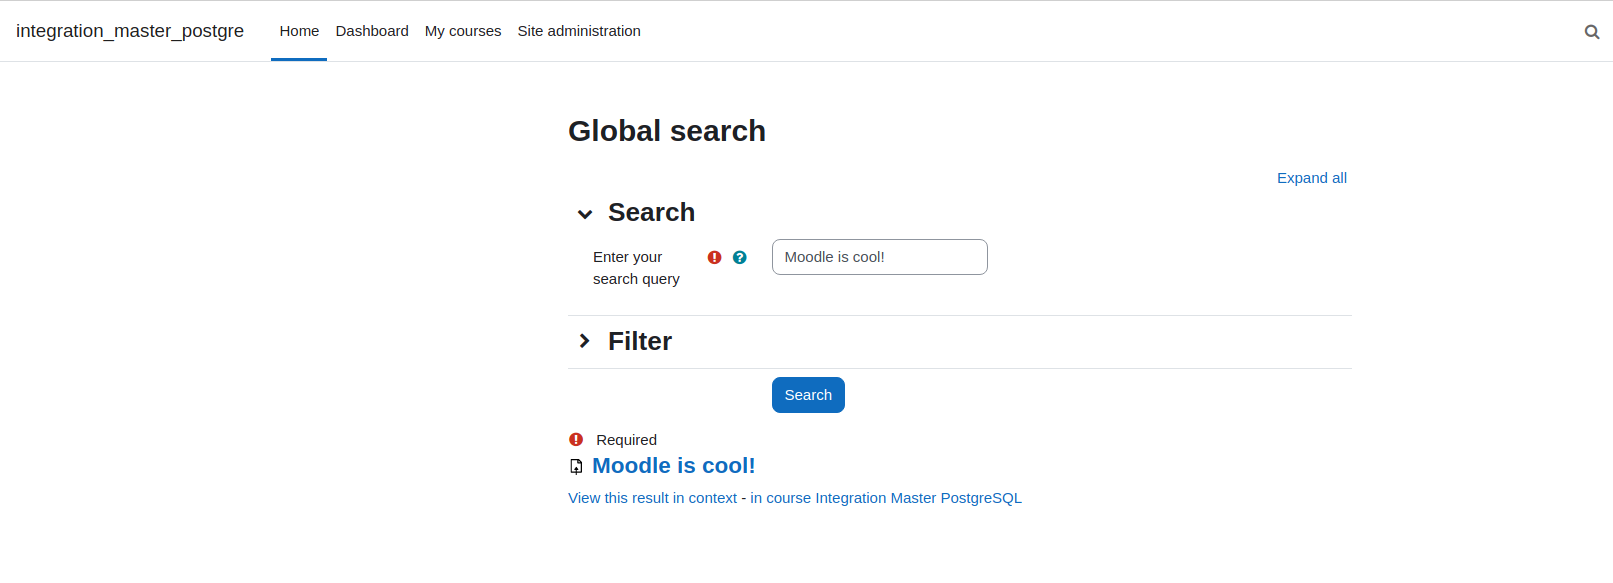Click the Expand all link
The image size is (1613, 583).
1312,178
